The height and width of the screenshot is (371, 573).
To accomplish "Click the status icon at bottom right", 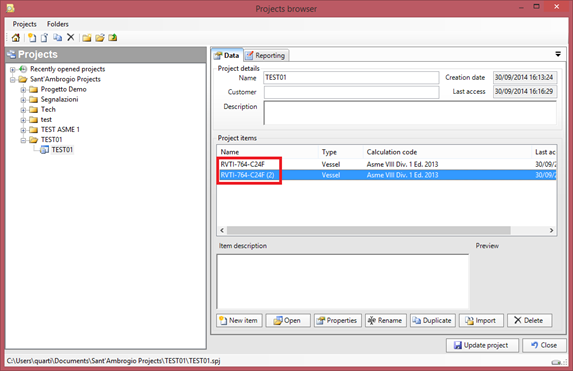I will click(x=557, y=362).
